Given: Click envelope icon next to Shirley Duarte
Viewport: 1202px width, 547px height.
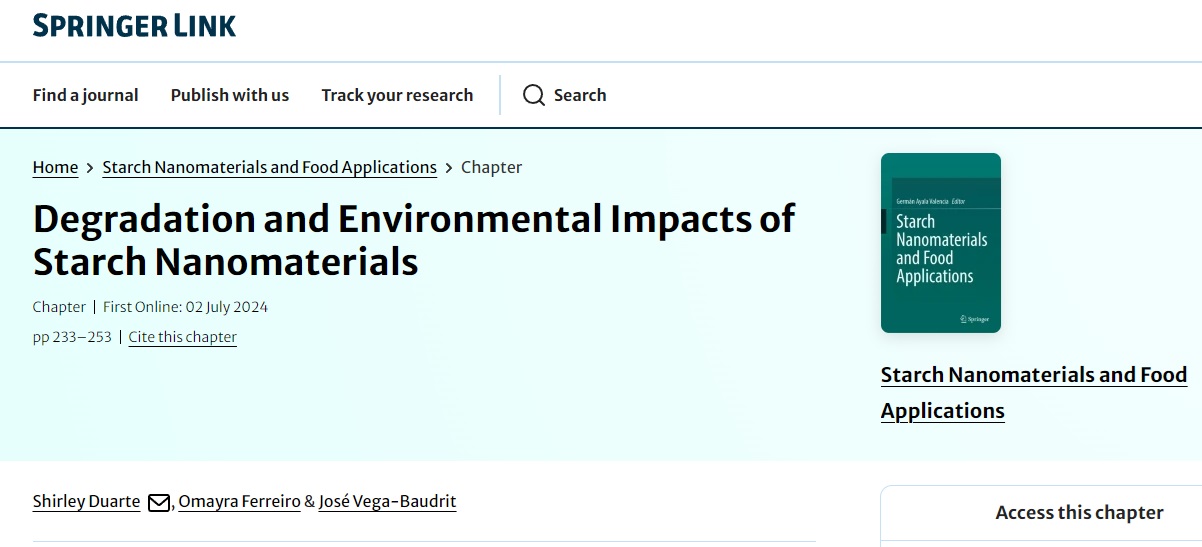Looking at the screenshot, I should 158,502.
